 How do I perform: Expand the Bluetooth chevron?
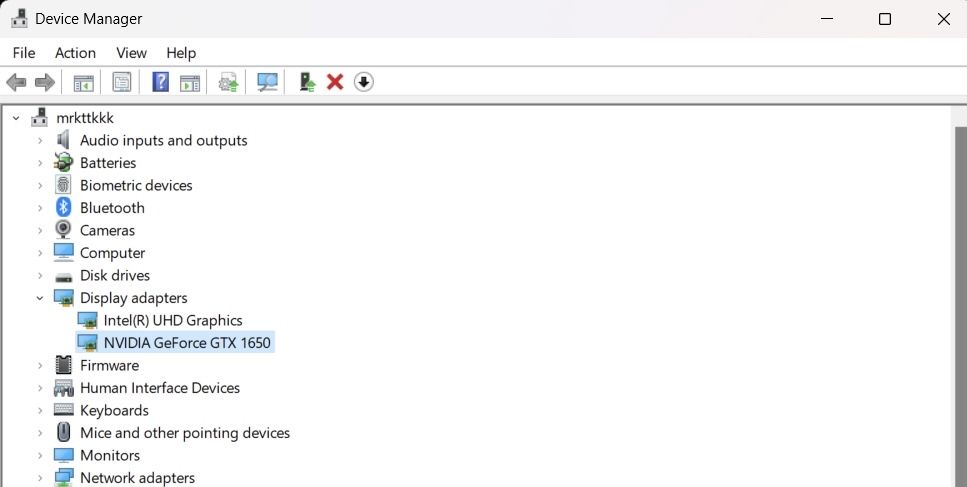pos(39,208)
